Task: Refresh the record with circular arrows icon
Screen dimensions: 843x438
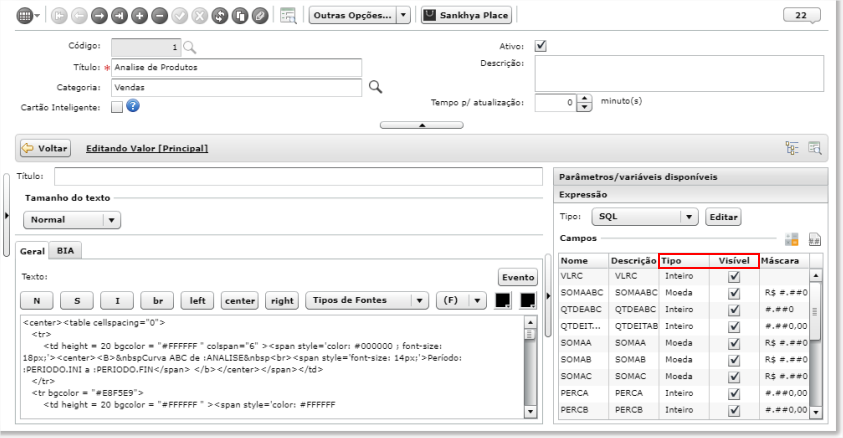Action: click(219, 16)
